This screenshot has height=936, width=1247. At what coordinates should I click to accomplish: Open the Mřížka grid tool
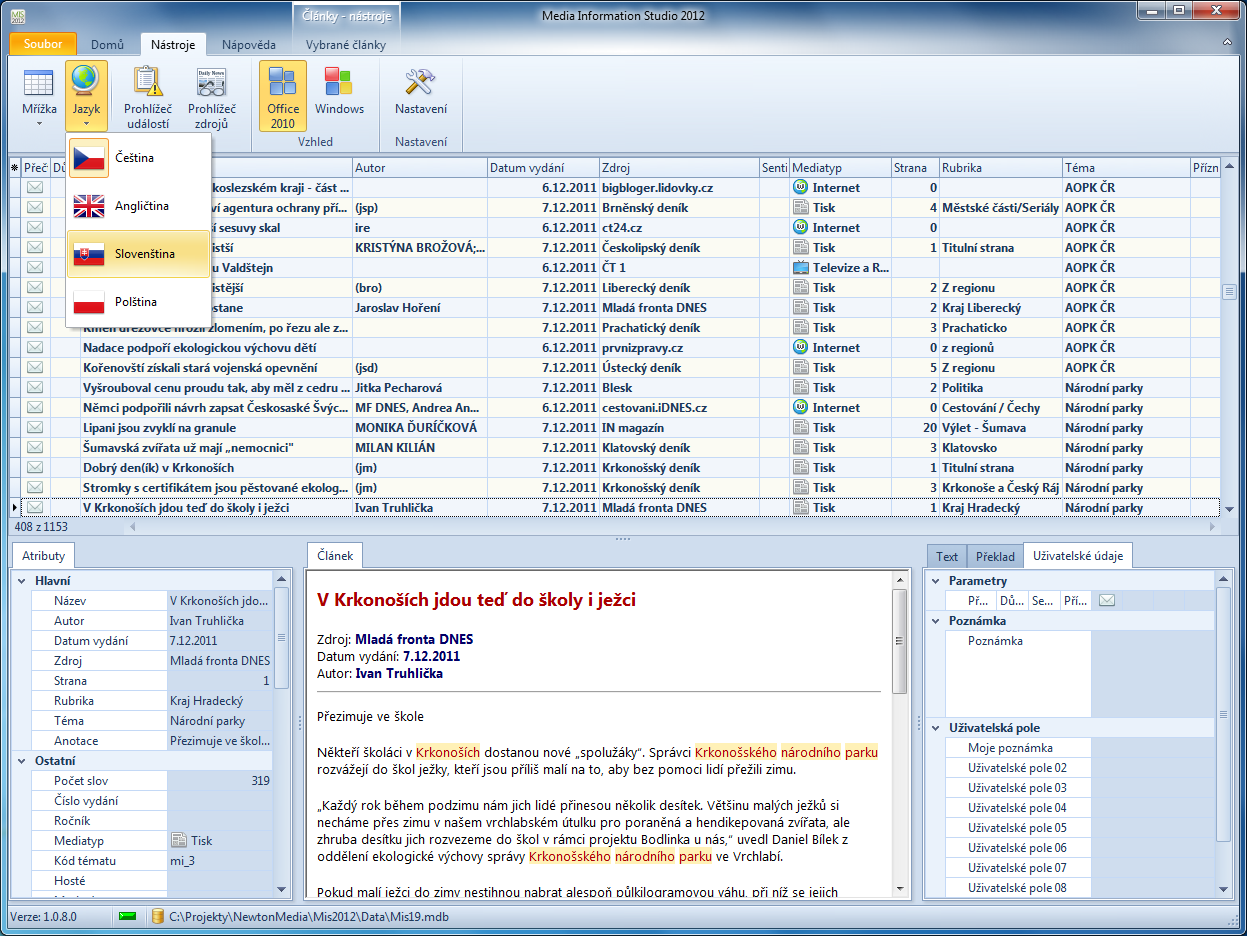[39, 96]
